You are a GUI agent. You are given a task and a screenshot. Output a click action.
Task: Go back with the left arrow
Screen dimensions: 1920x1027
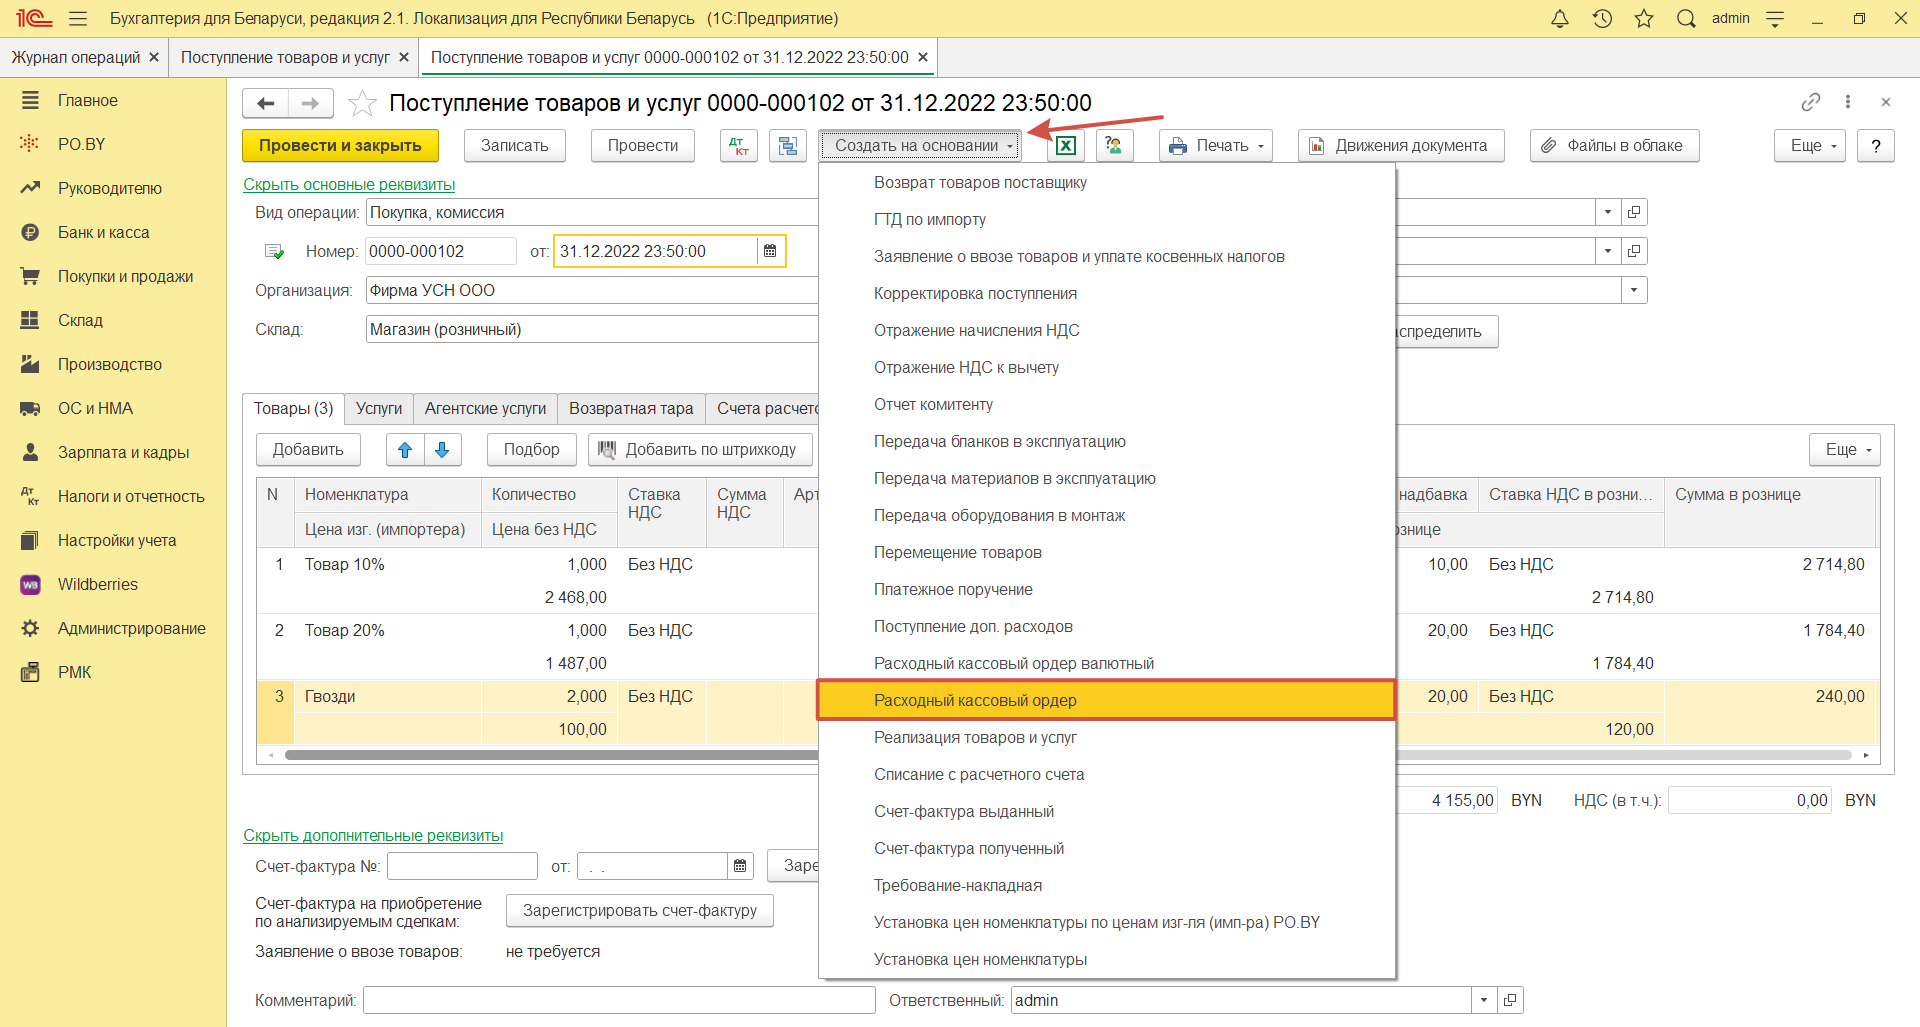pyautogui.click(x=265, y=103)
